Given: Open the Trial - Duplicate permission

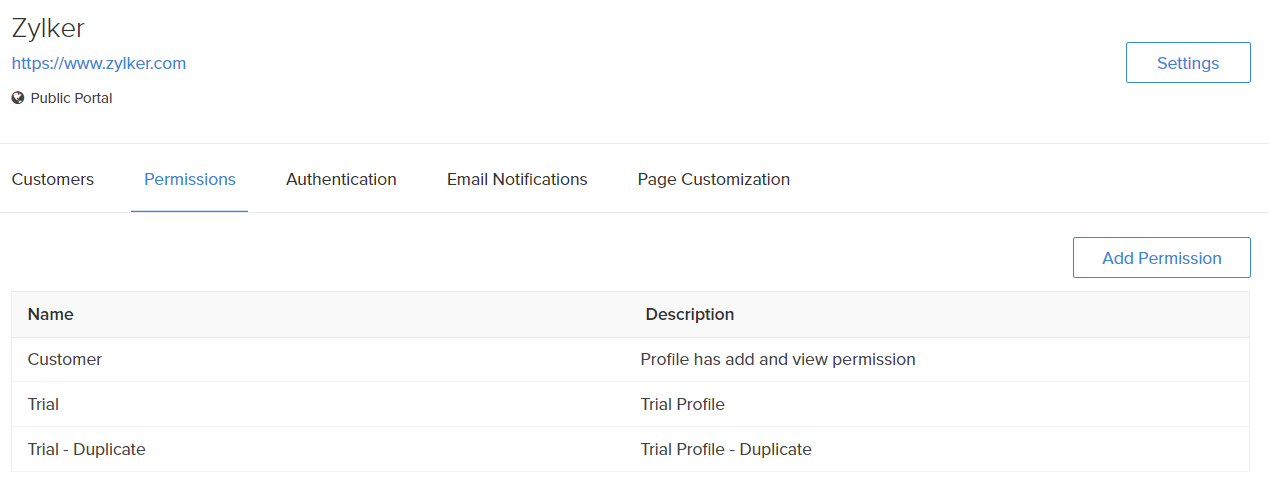Looking at the screenshot, I should coord(86,449).
